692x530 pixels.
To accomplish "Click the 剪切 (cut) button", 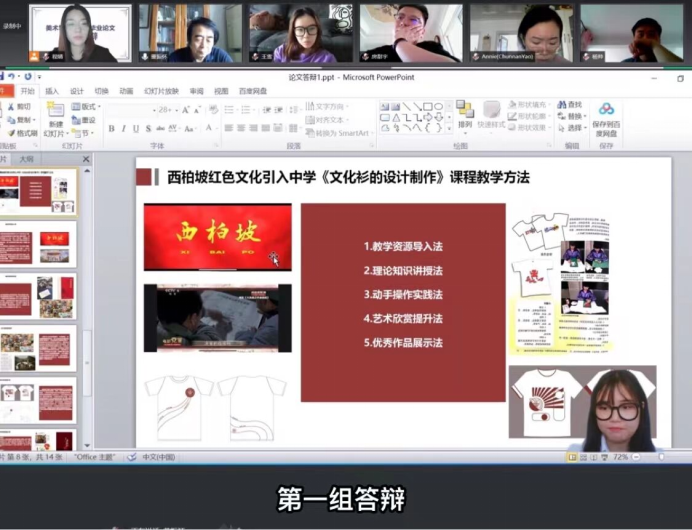I will pos(19,107).
